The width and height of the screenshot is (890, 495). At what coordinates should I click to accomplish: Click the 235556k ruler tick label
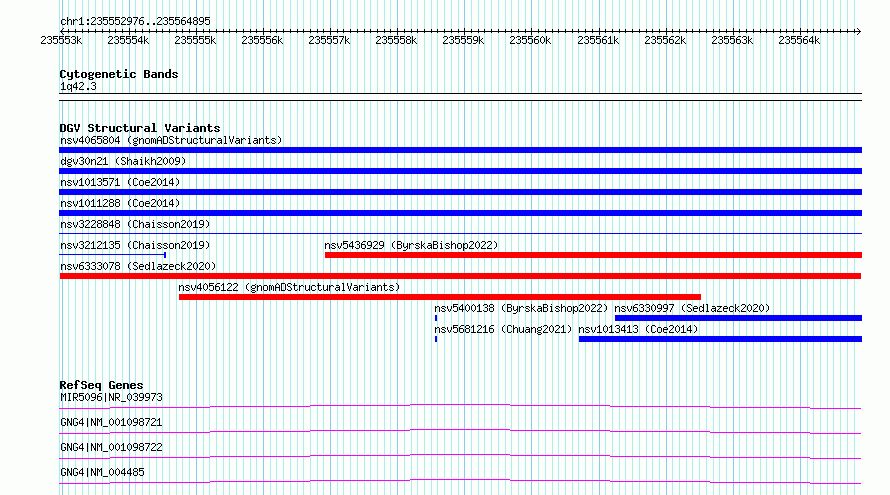[x=262, y=40]
